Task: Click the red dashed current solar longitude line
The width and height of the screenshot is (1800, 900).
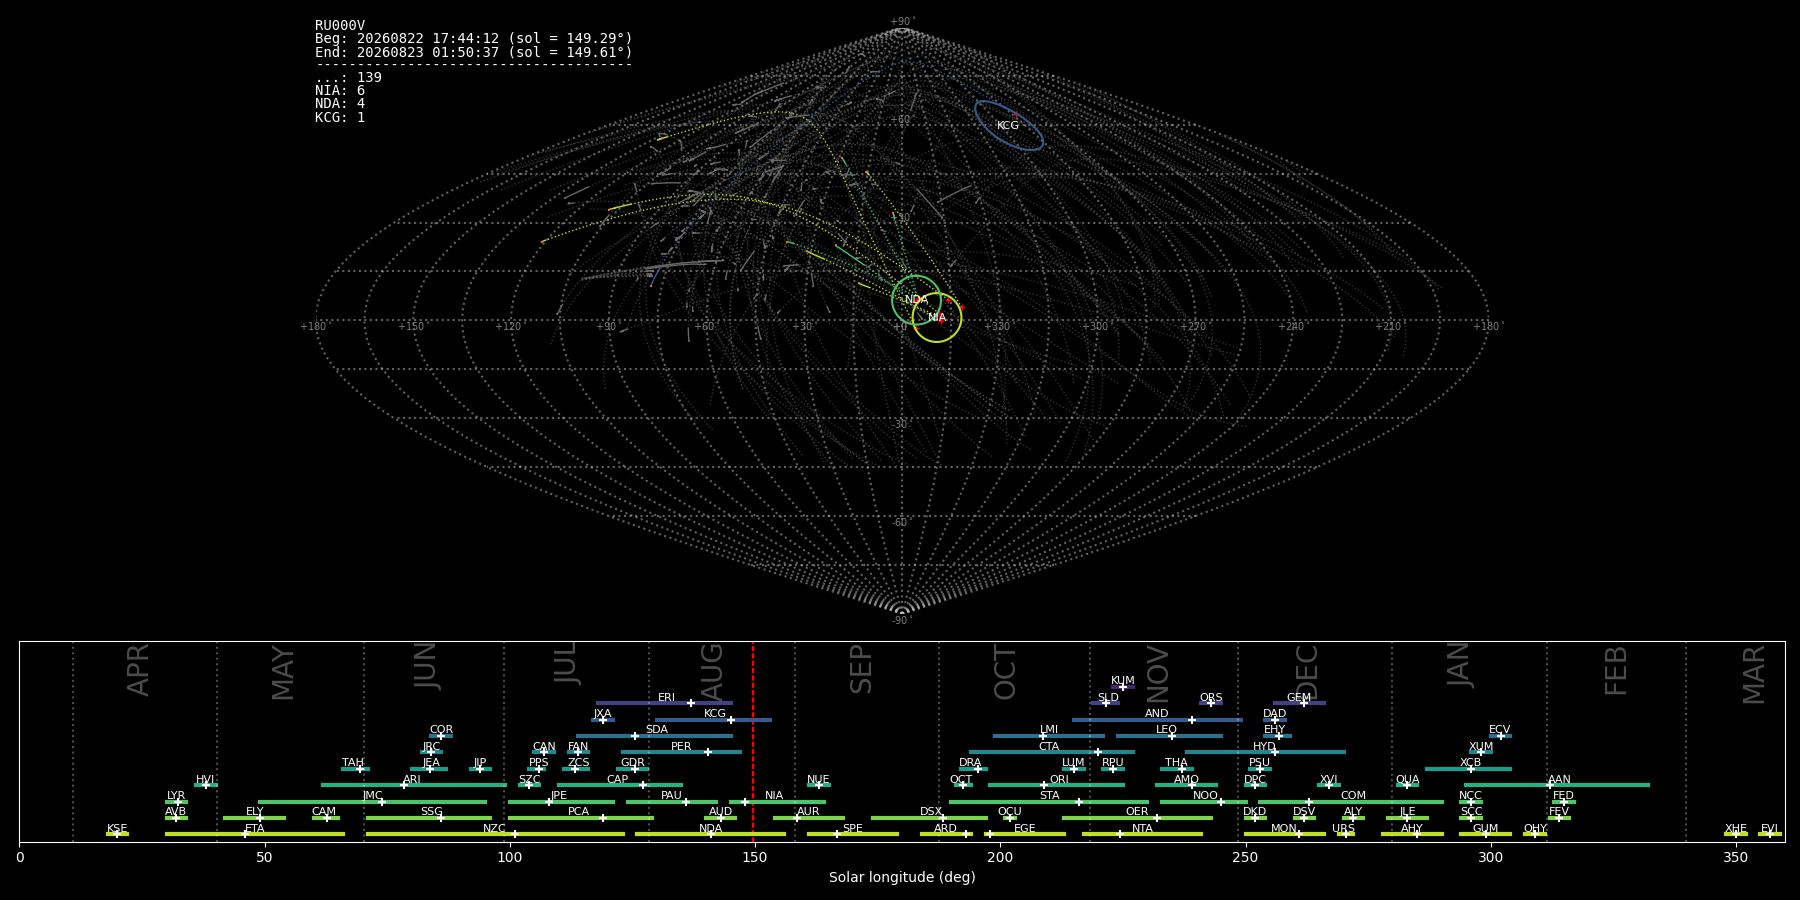Action: click(x=753, y=741)
